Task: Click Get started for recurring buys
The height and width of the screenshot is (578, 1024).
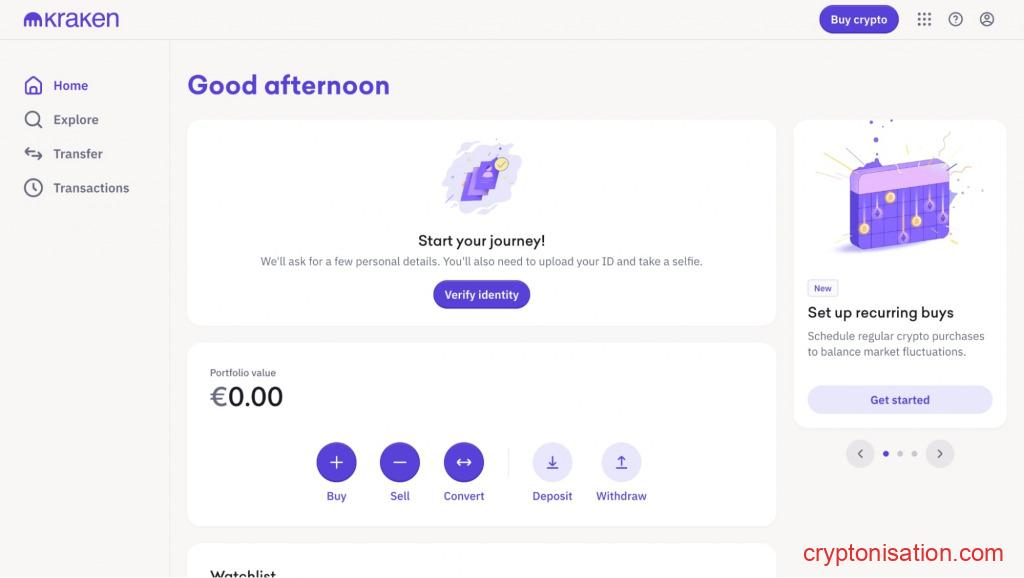Action: click(x=899, y=400)
